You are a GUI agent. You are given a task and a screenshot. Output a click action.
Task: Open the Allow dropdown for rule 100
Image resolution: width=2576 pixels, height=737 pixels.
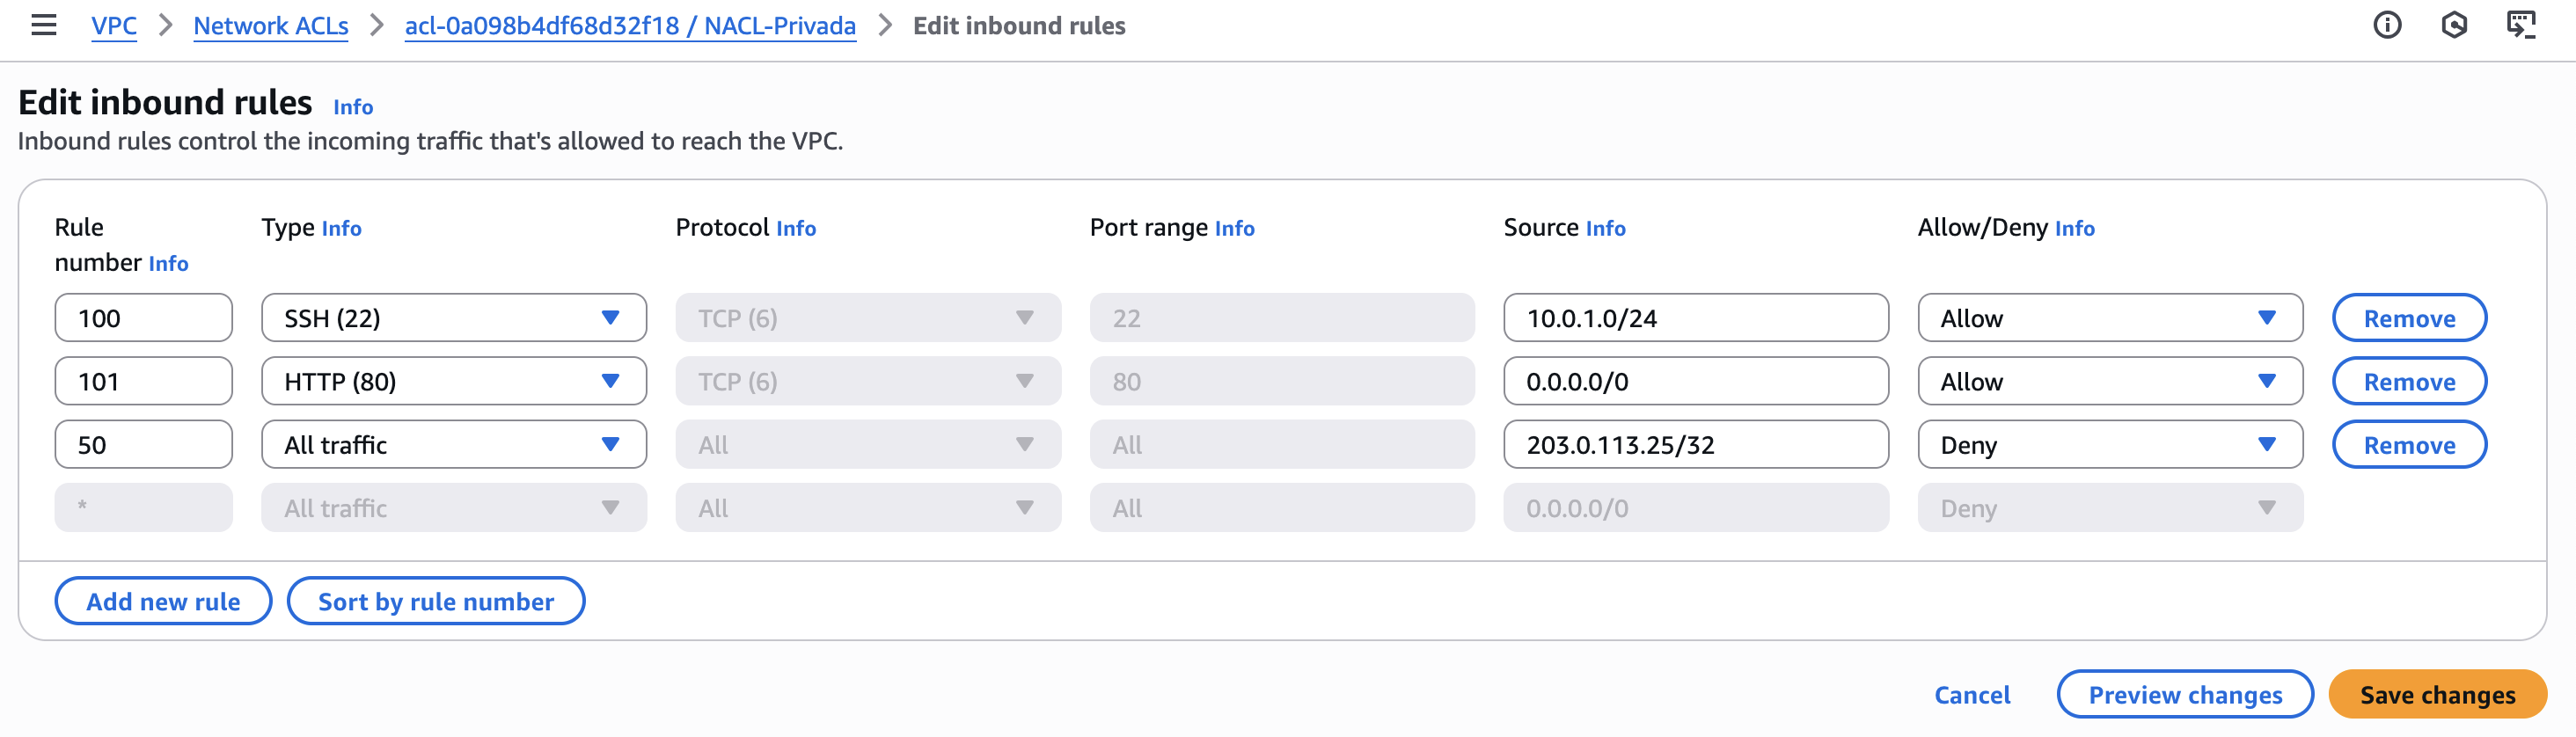[x=2109, y=318]
